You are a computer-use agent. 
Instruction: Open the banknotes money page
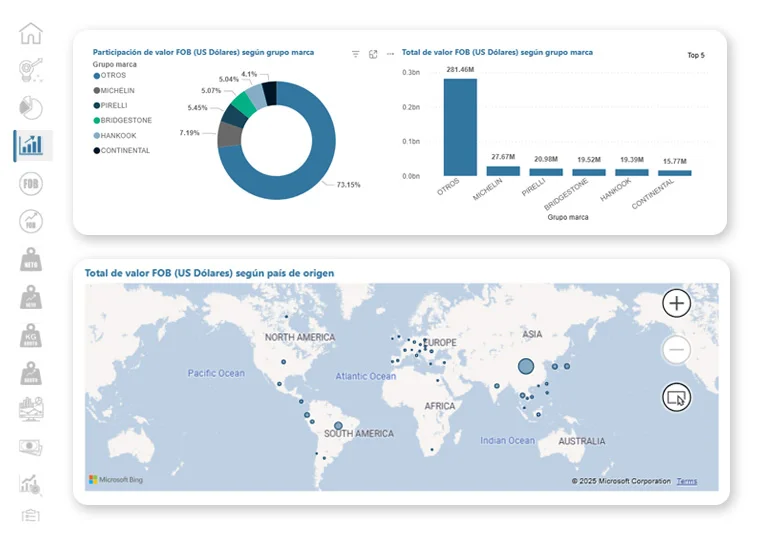tap(31, 448)
